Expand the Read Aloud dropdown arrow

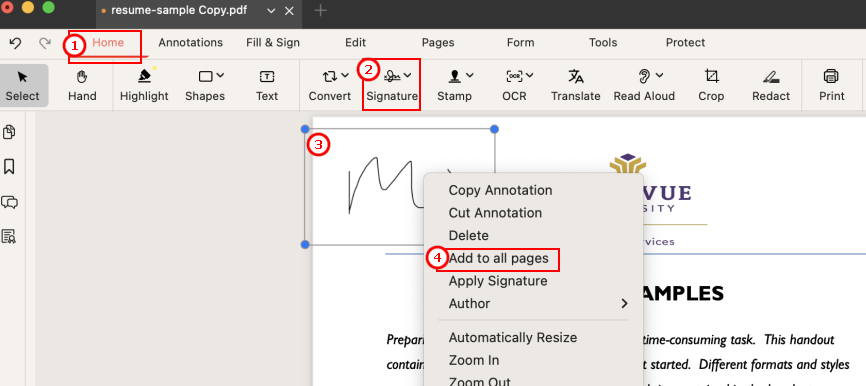pos(659,76)
